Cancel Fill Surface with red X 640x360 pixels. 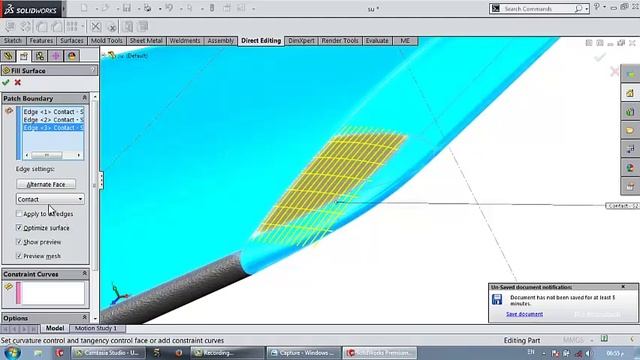point(18,82)
